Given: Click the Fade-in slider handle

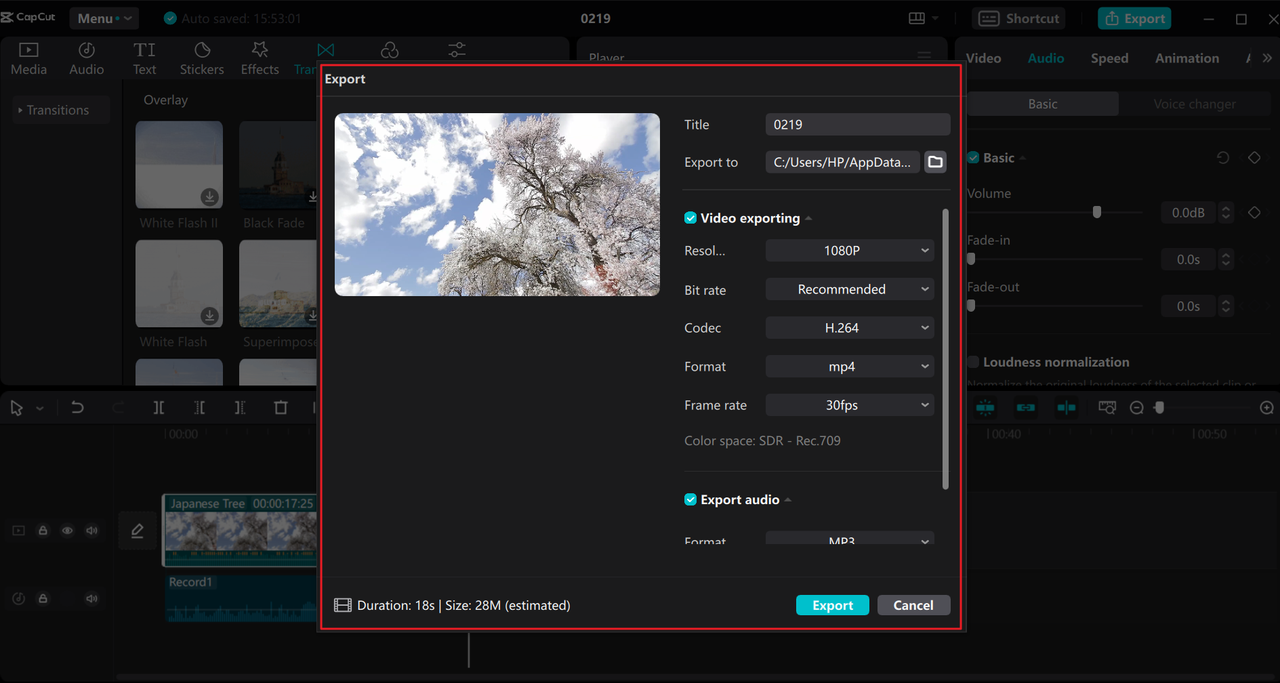Looking at the screenshot, I should coord(971,259).
